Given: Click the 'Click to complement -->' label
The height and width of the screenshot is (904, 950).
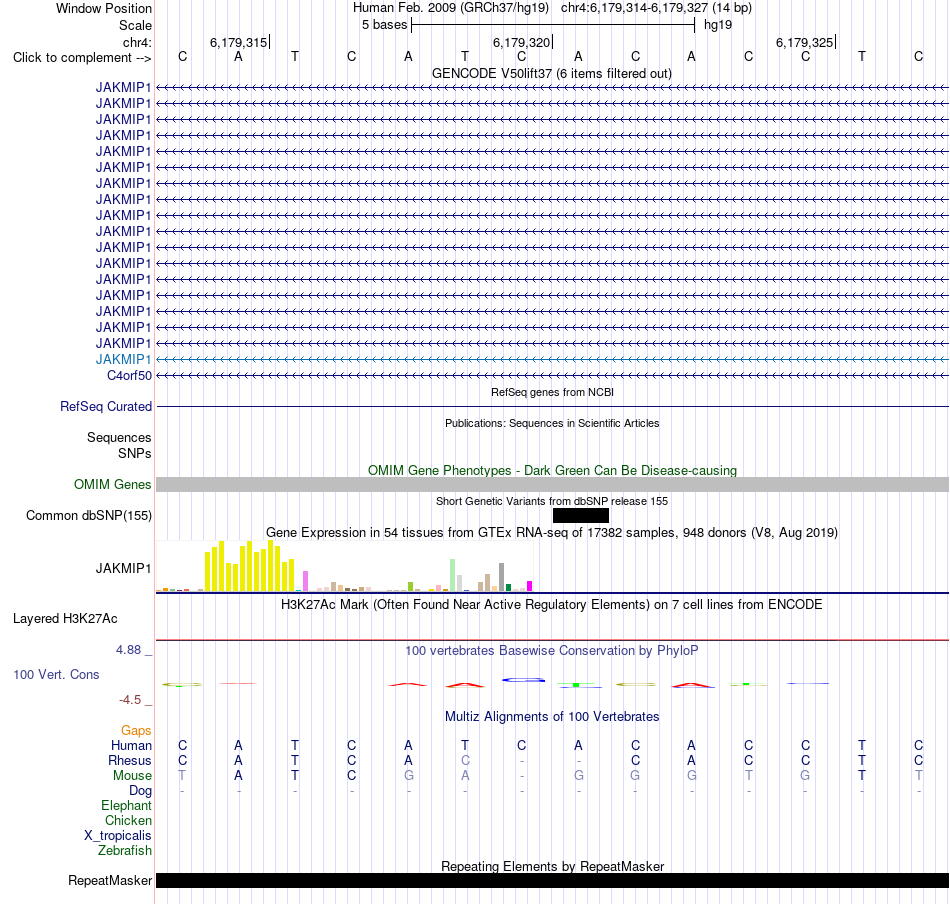Looking at the screenshot, I should point(82,58).
